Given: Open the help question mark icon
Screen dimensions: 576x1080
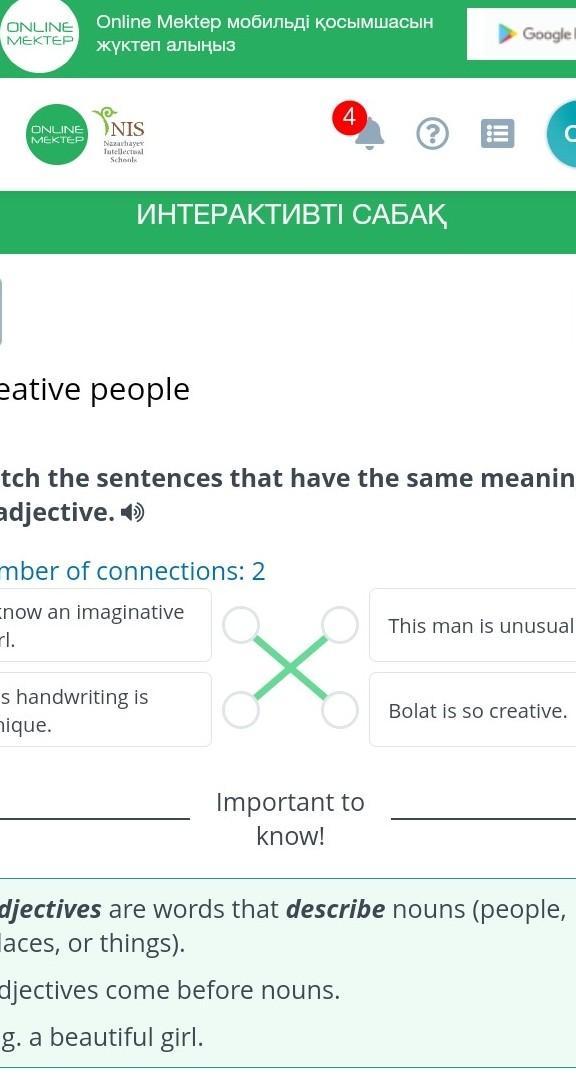Looking at the screenshot, I should (x=433, y=133).
